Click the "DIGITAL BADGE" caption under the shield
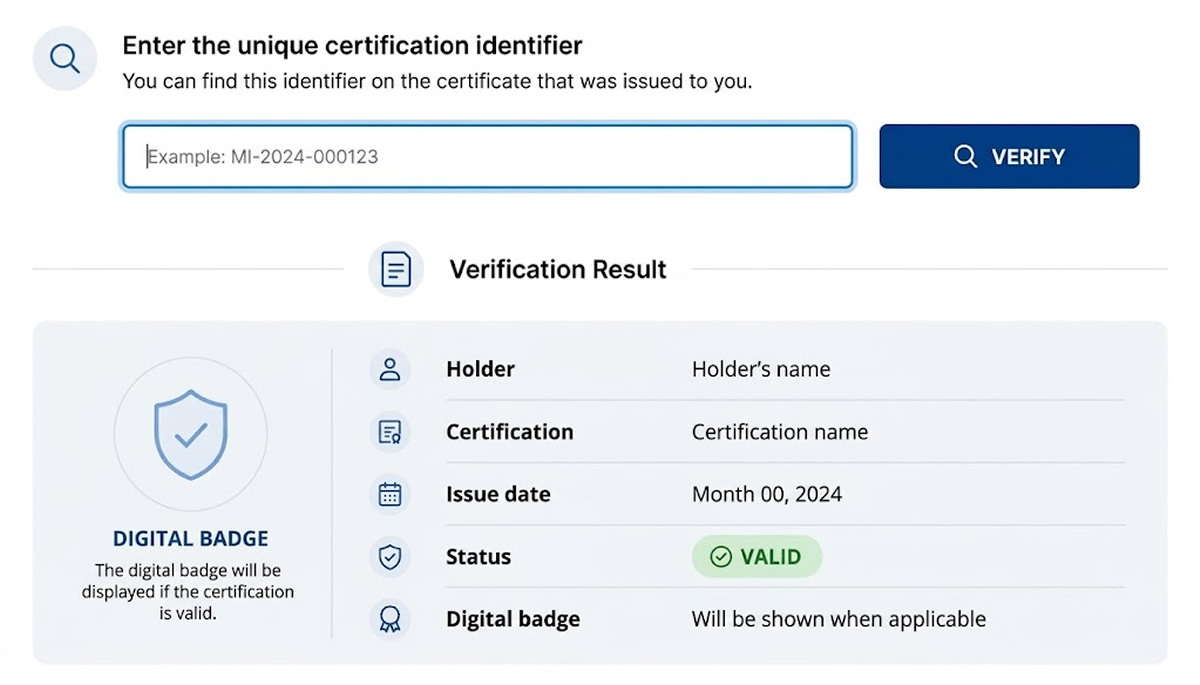1200x685 pixels. coord(191,539)
